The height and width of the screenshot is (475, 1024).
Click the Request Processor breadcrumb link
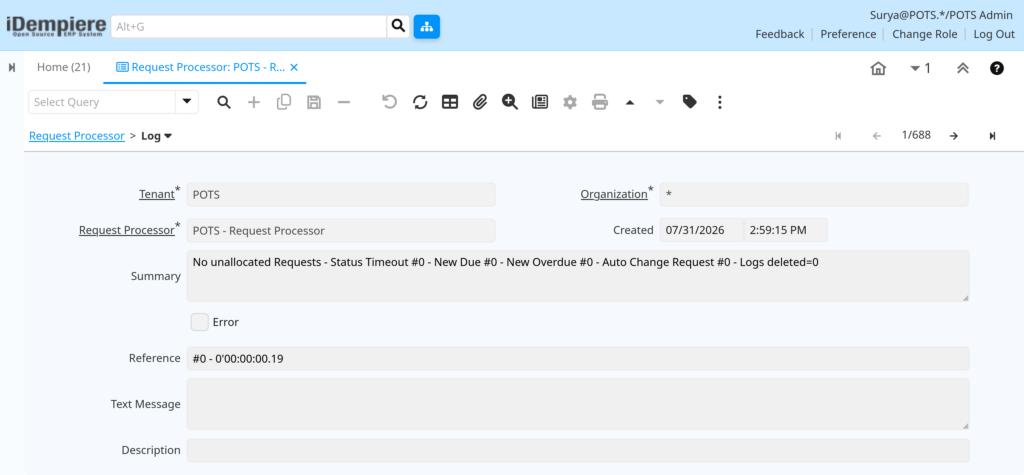[77, 136]
